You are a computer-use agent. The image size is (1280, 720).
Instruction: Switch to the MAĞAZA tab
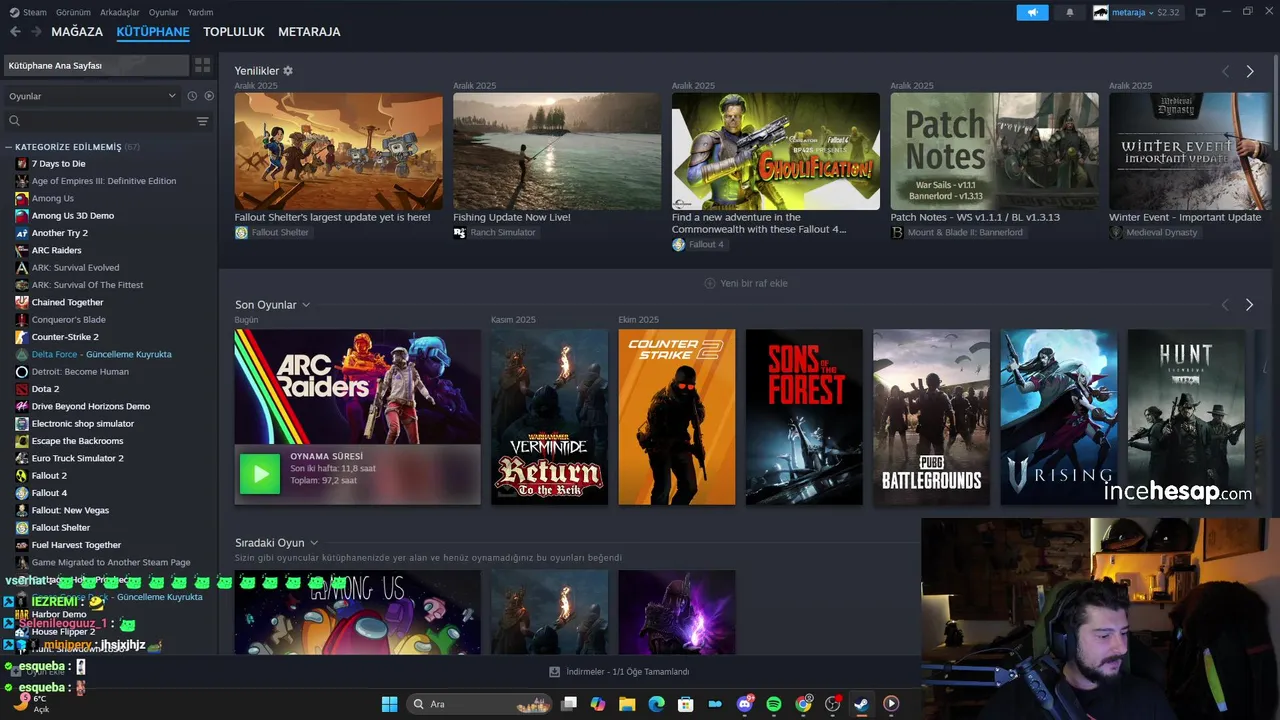pos(77,32)
